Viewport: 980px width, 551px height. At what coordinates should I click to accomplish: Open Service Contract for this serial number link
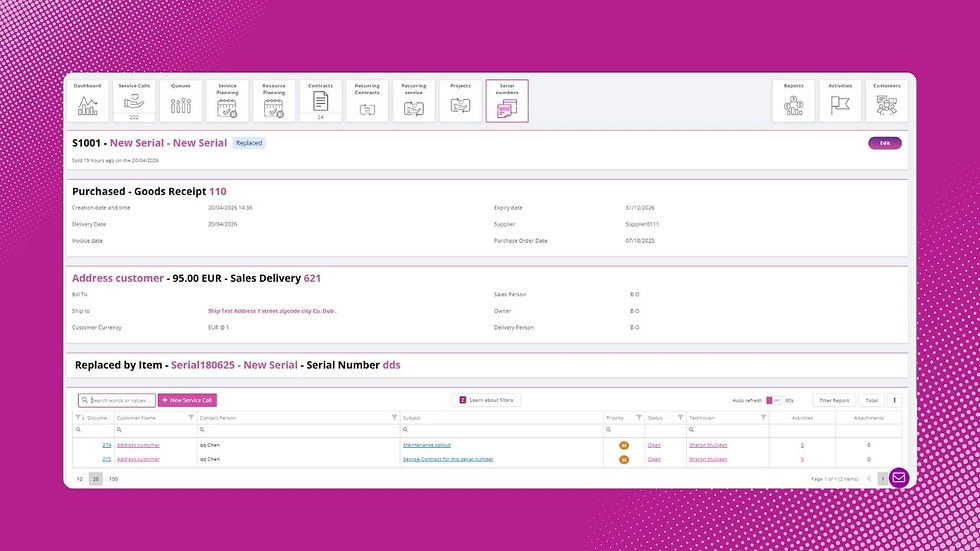[x=448, y=459]
